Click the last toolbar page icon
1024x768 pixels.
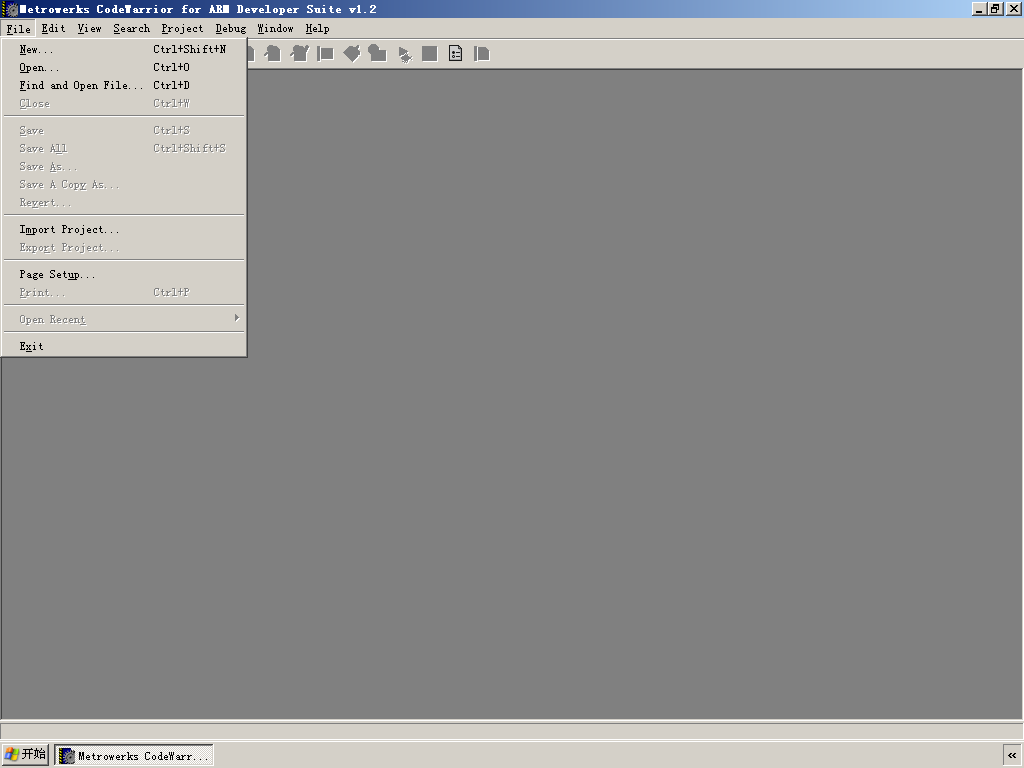point(482,54)
